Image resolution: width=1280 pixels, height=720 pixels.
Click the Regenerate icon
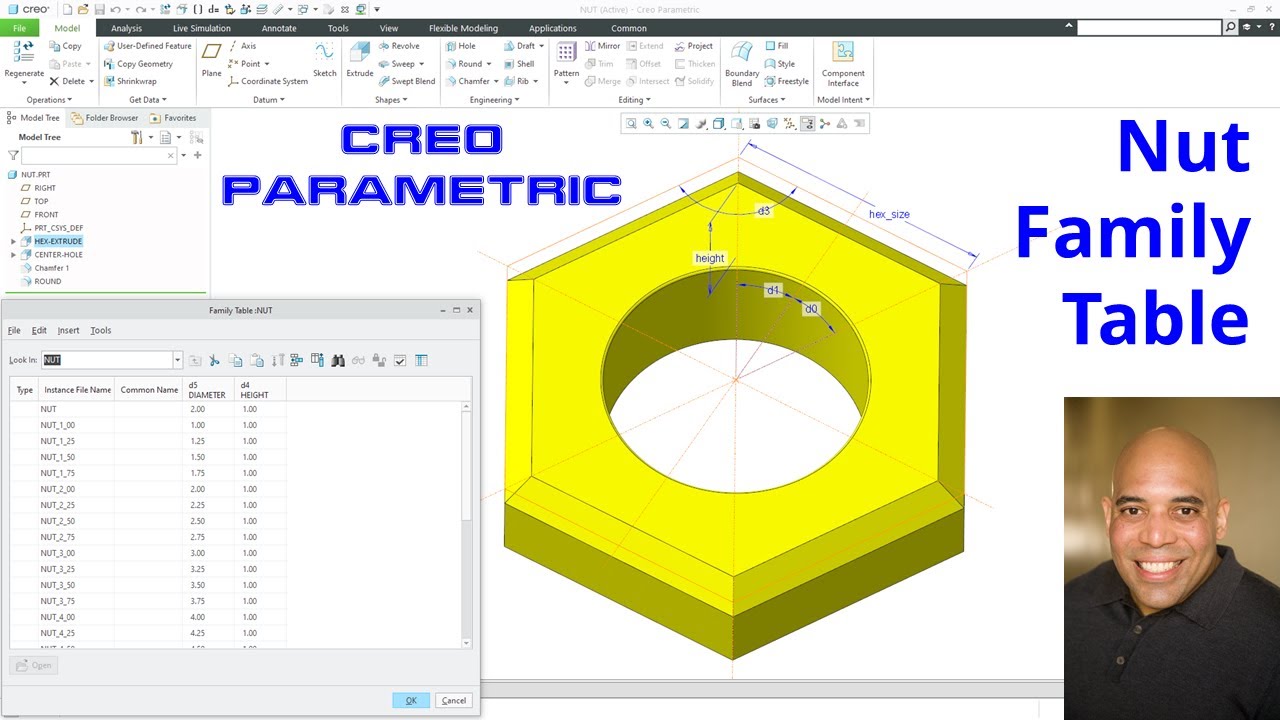point(23,53)
